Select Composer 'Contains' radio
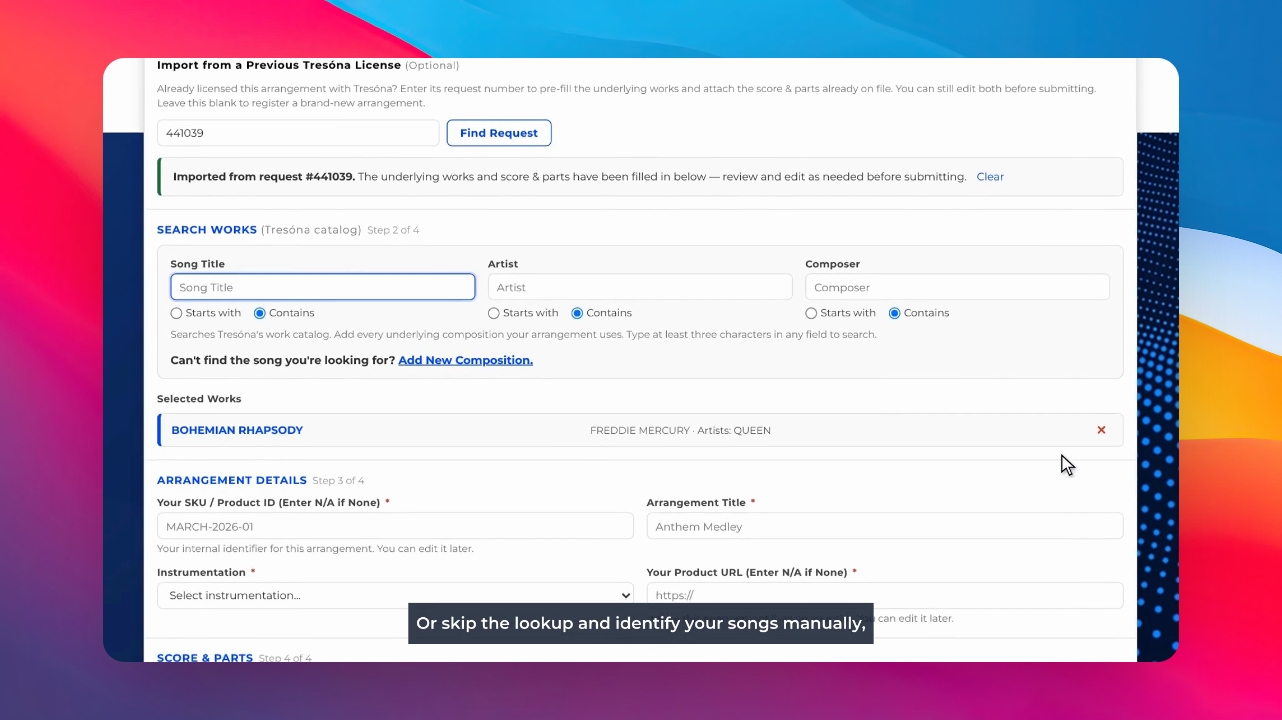 click(x=895, y=313)
